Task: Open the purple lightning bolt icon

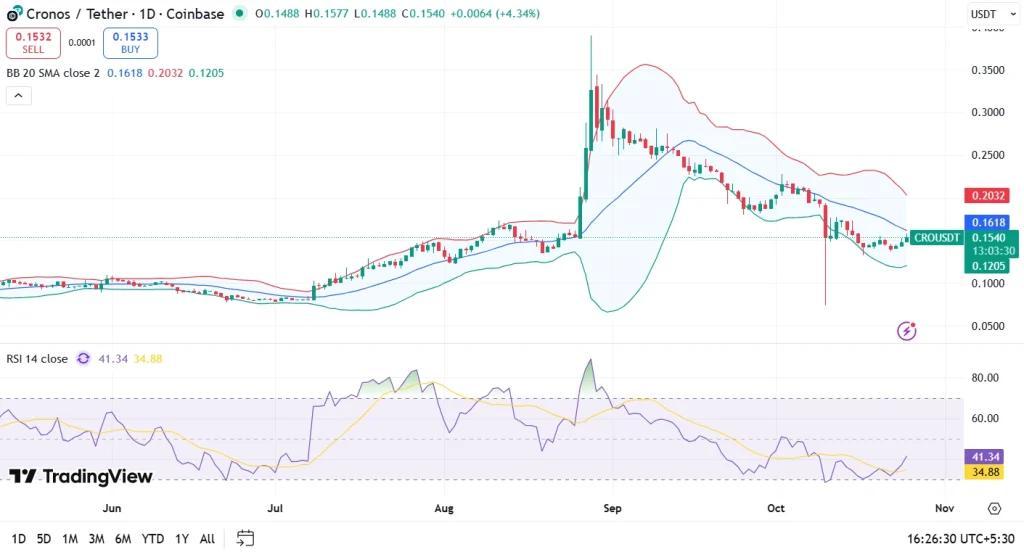Action: pos(907,330)
